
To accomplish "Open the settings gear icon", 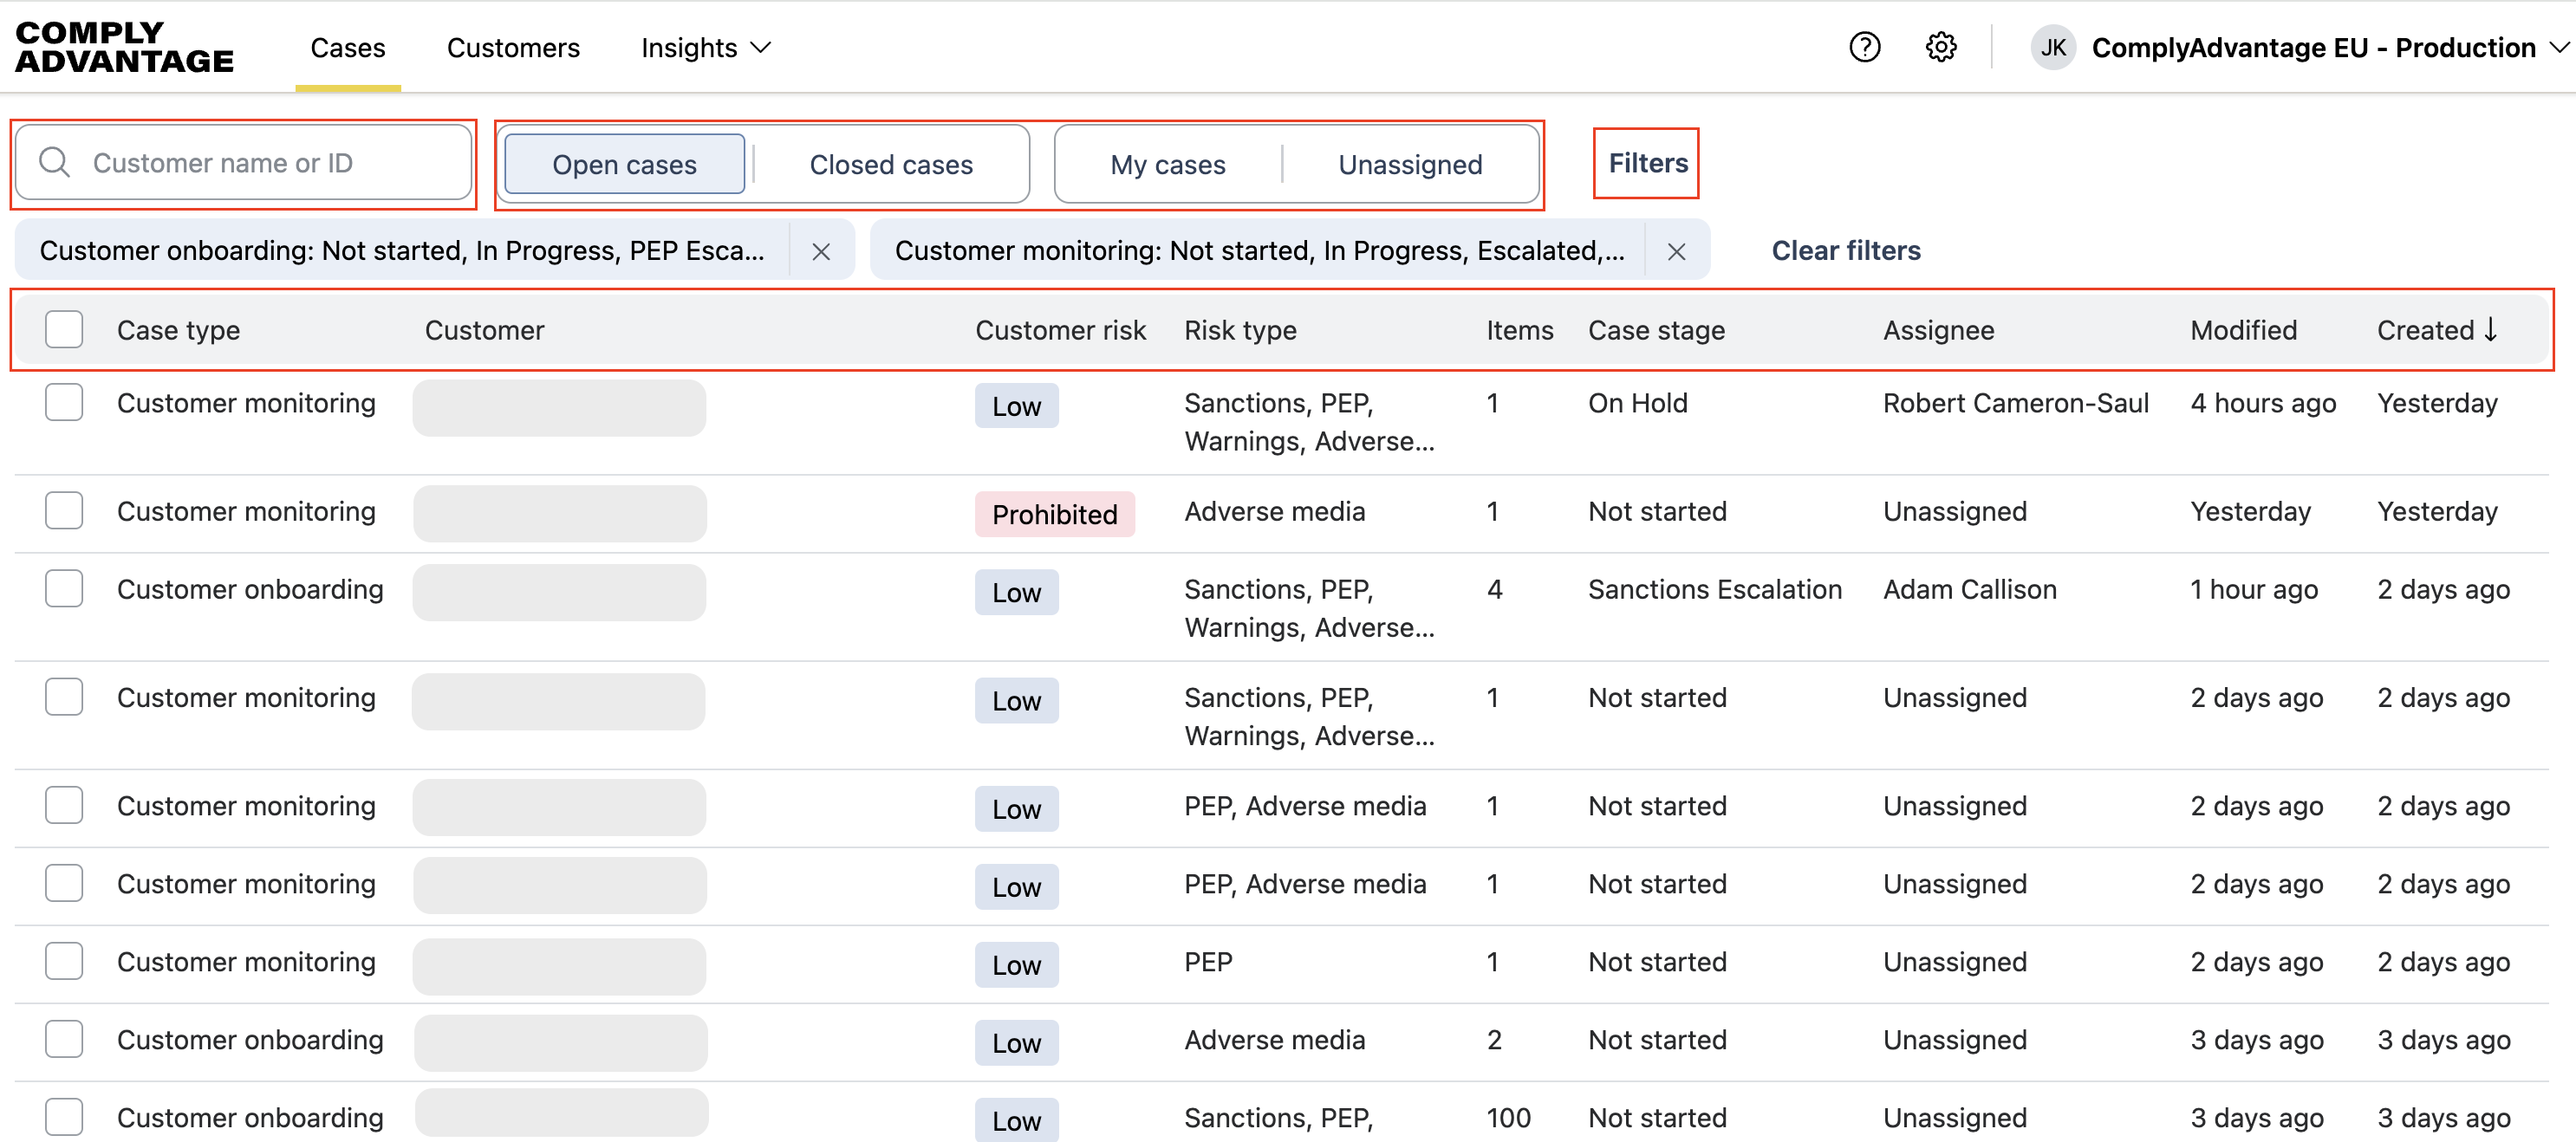I will [x=1940, y=47].
